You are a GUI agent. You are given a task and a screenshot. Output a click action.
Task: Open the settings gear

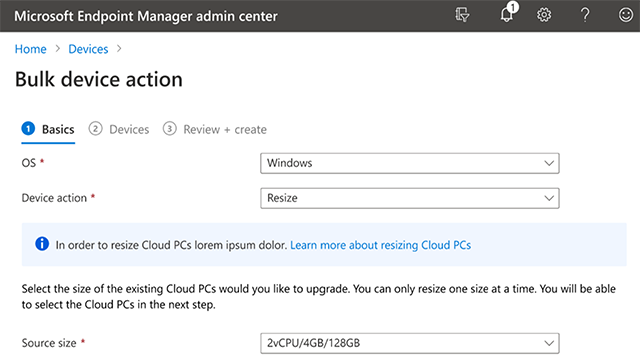tap(544, 15)
